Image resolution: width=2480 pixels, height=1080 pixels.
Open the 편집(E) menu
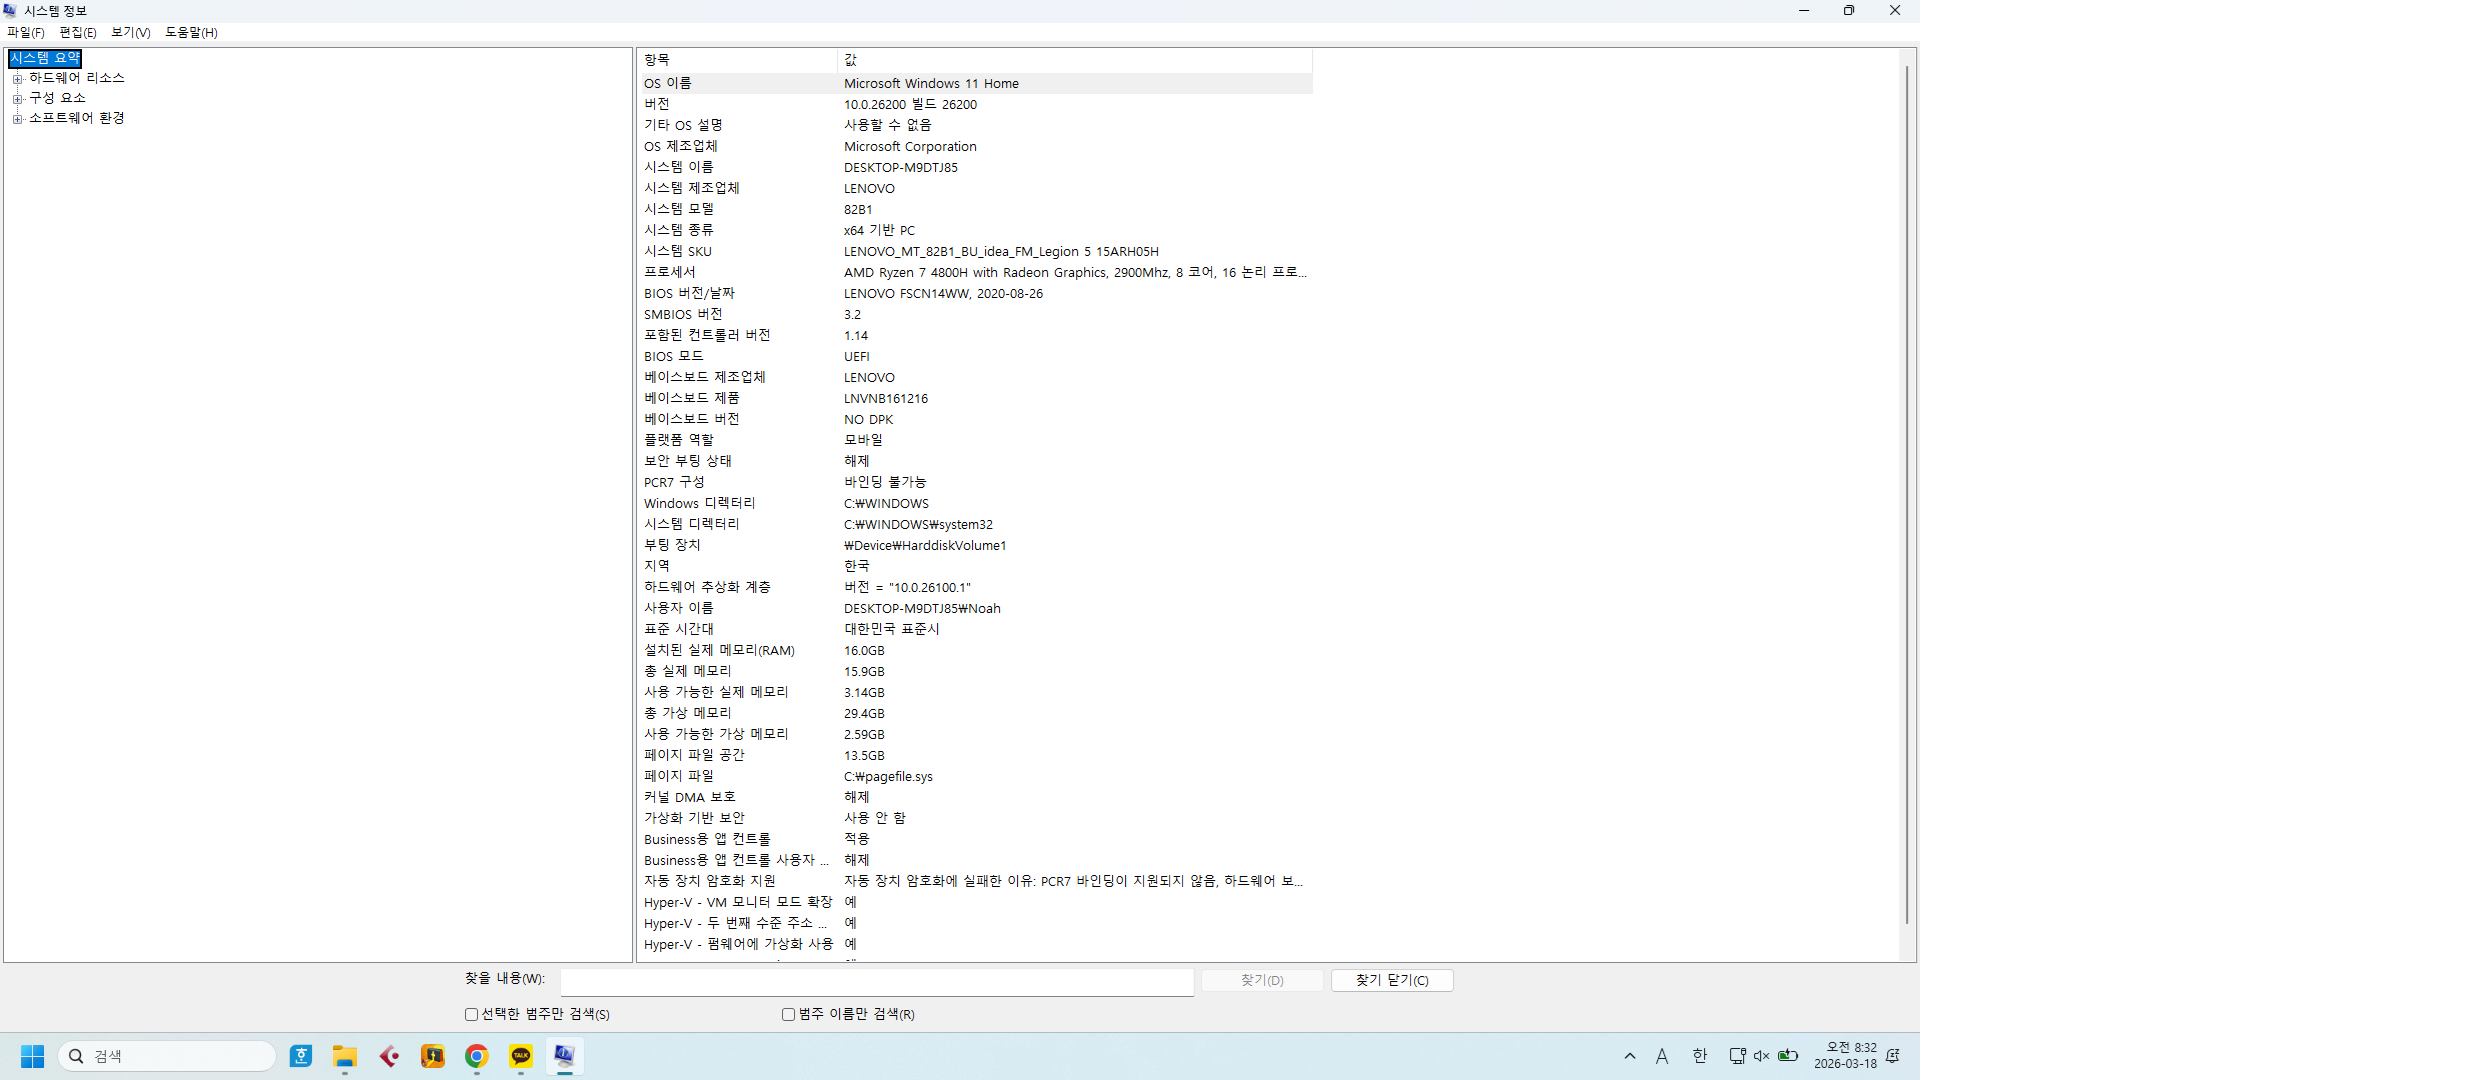78,32
